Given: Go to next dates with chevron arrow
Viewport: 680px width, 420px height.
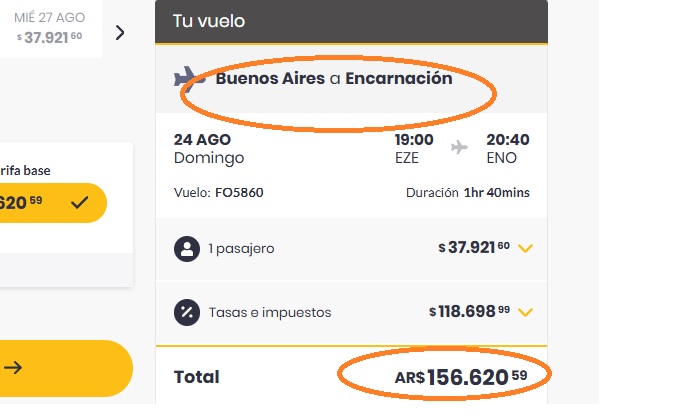Looking at the screenshot, I should click(120, 33).
